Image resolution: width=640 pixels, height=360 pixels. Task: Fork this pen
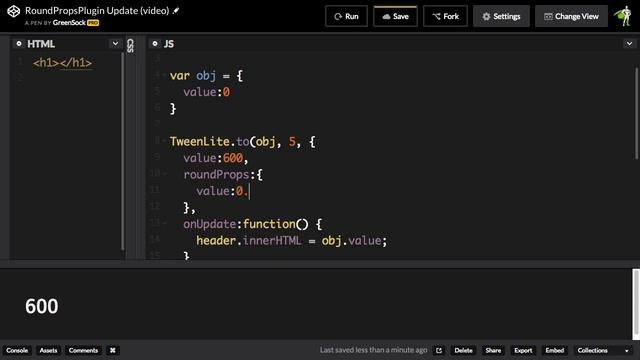(x=445, y=16)
